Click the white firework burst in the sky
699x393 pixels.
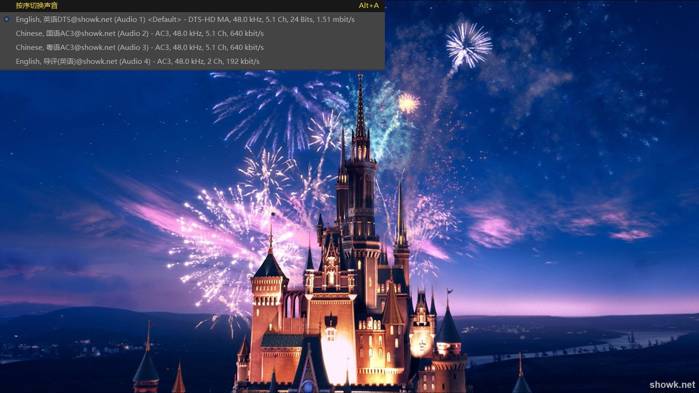(469, 44)
